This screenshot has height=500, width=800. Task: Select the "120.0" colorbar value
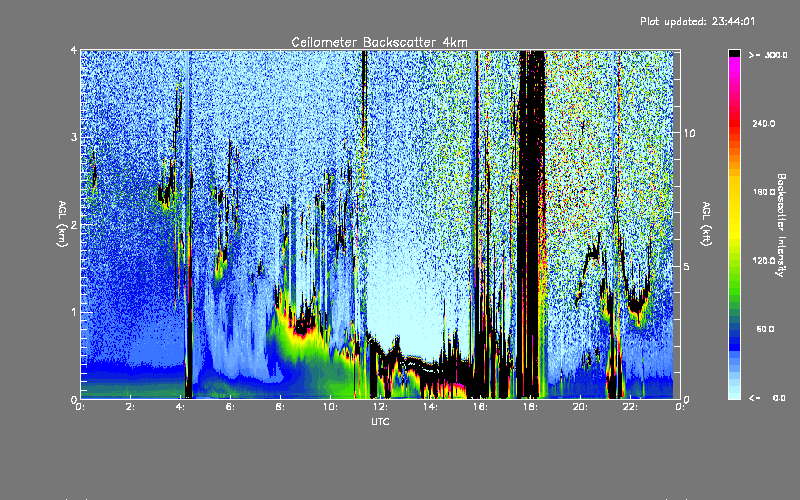coord(764,261)
